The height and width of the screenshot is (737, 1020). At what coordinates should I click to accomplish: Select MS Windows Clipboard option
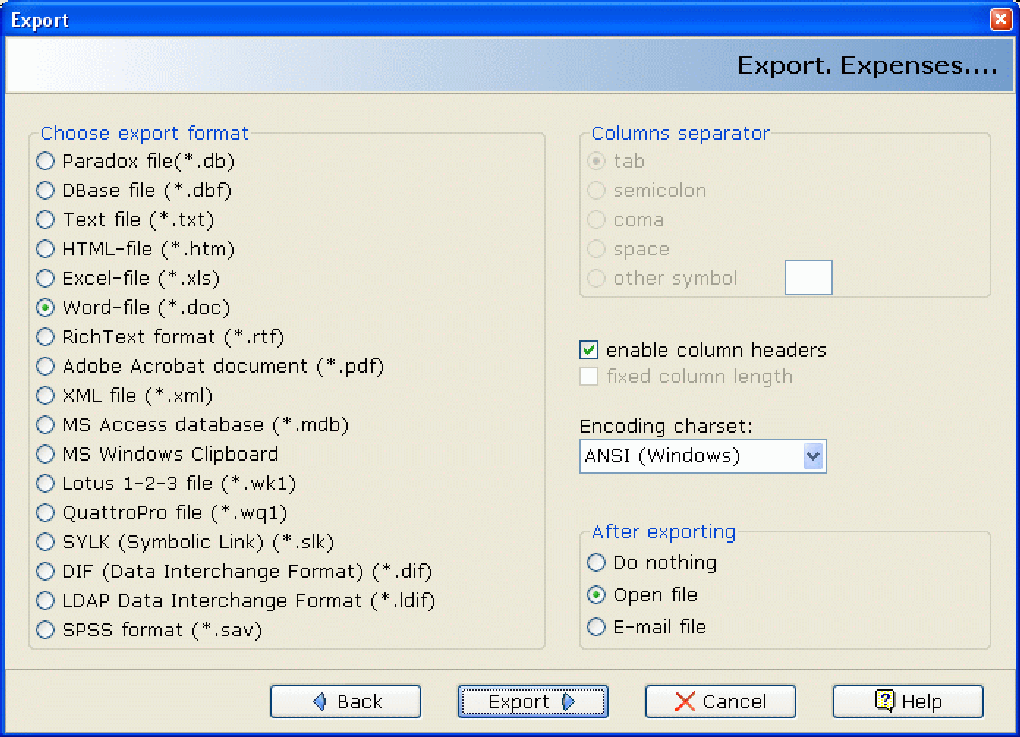(46, 454)
